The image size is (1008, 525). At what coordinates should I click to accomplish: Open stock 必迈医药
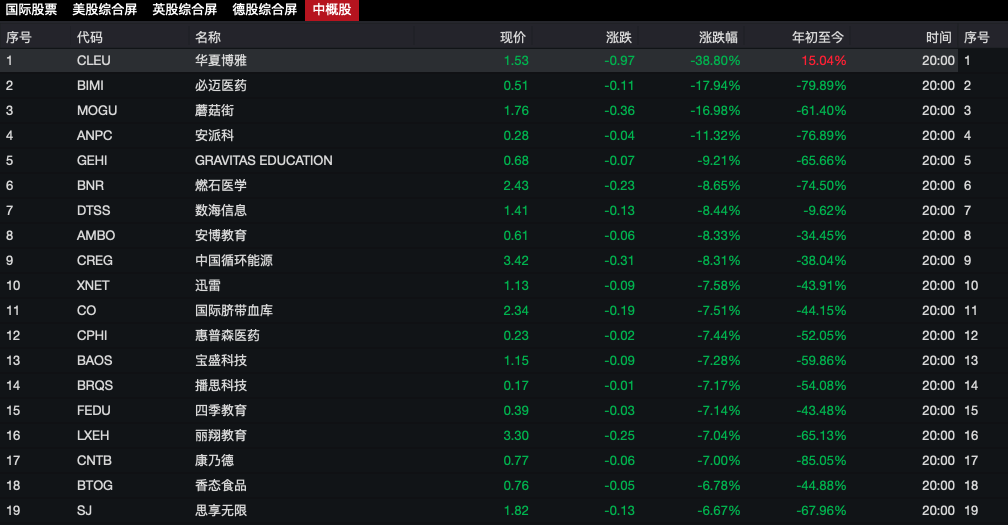220,85
